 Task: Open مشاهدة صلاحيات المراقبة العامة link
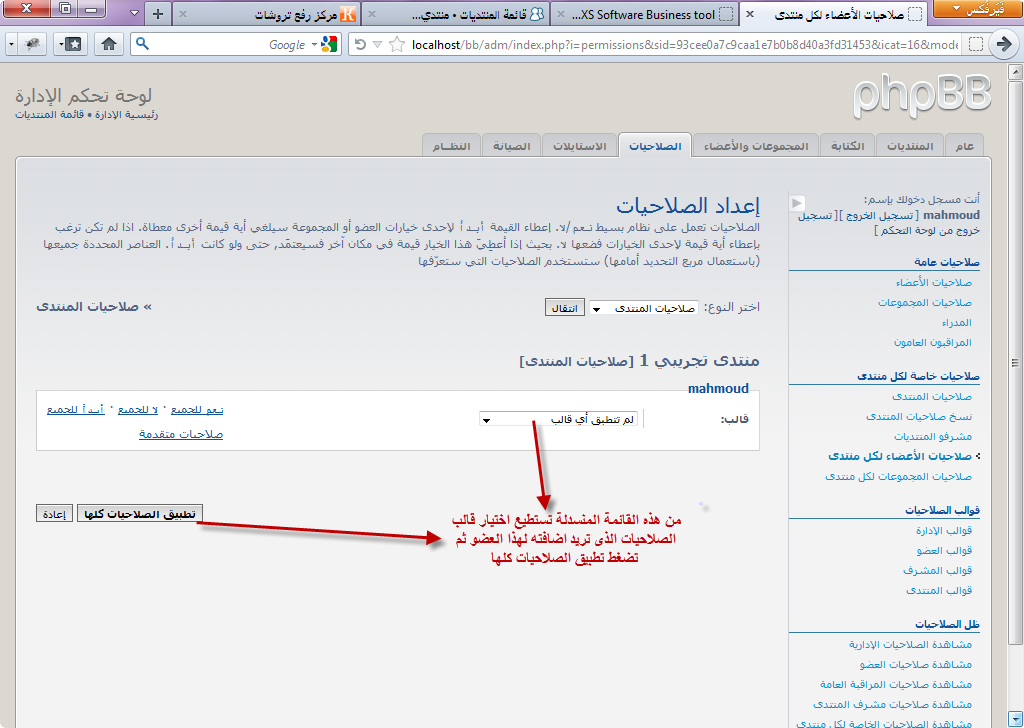(896, 685)
